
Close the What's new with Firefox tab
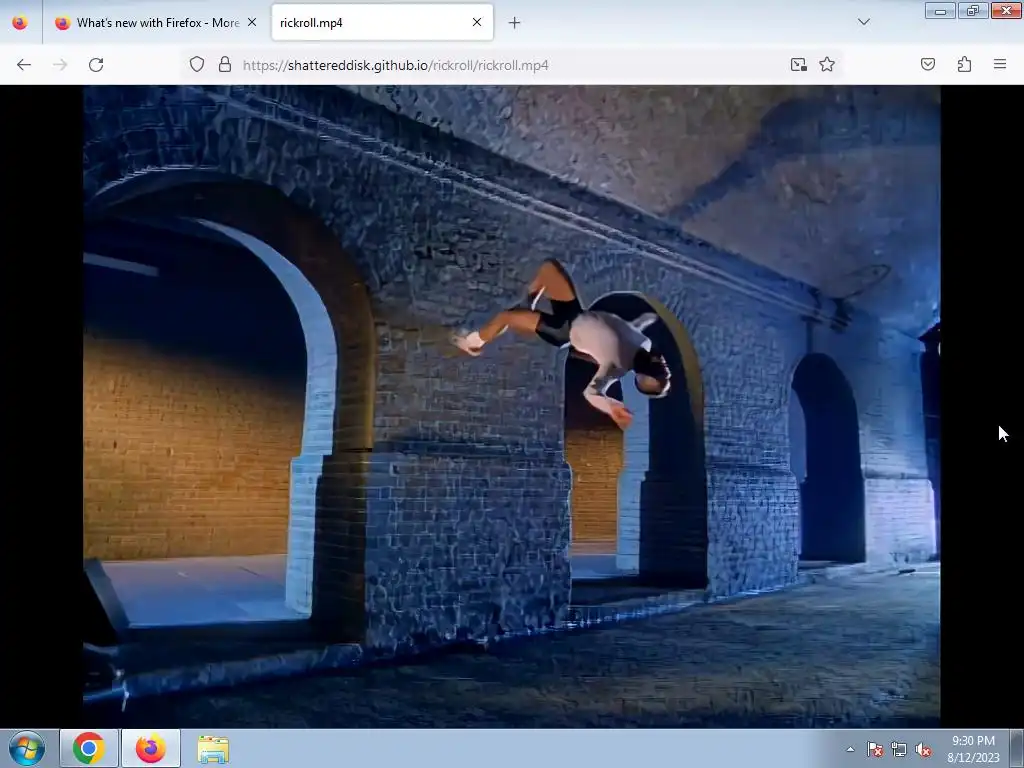[x=252, y=22]
